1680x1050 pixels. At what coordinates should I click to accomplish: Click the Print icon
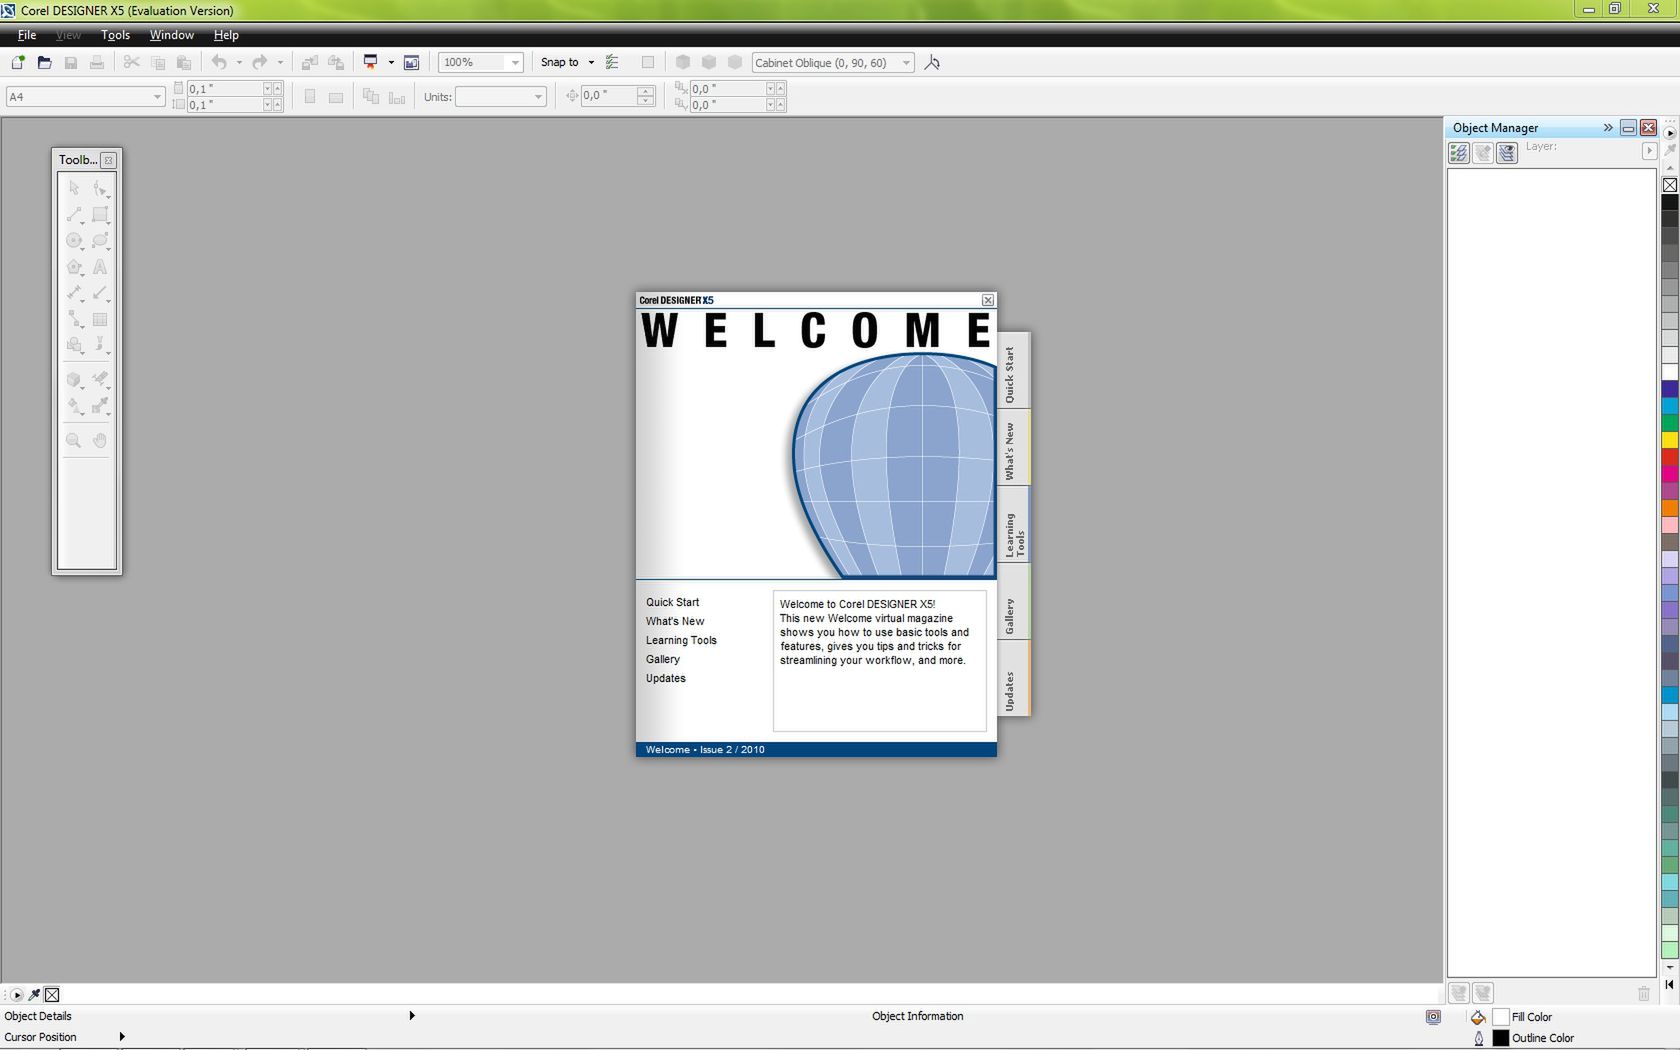[x=96, y=62]
